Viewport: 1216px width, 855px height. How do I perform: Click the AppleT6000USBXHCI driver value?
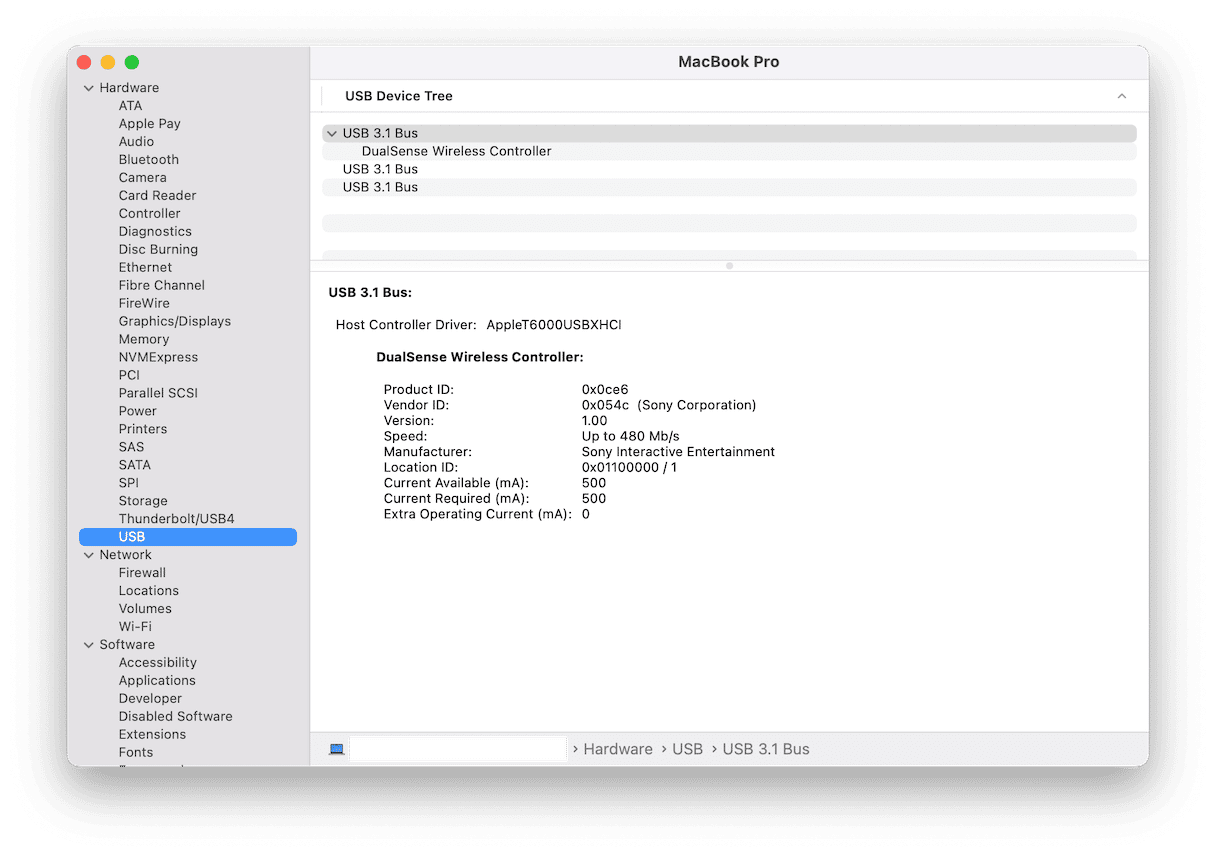(x=554, y=326)
